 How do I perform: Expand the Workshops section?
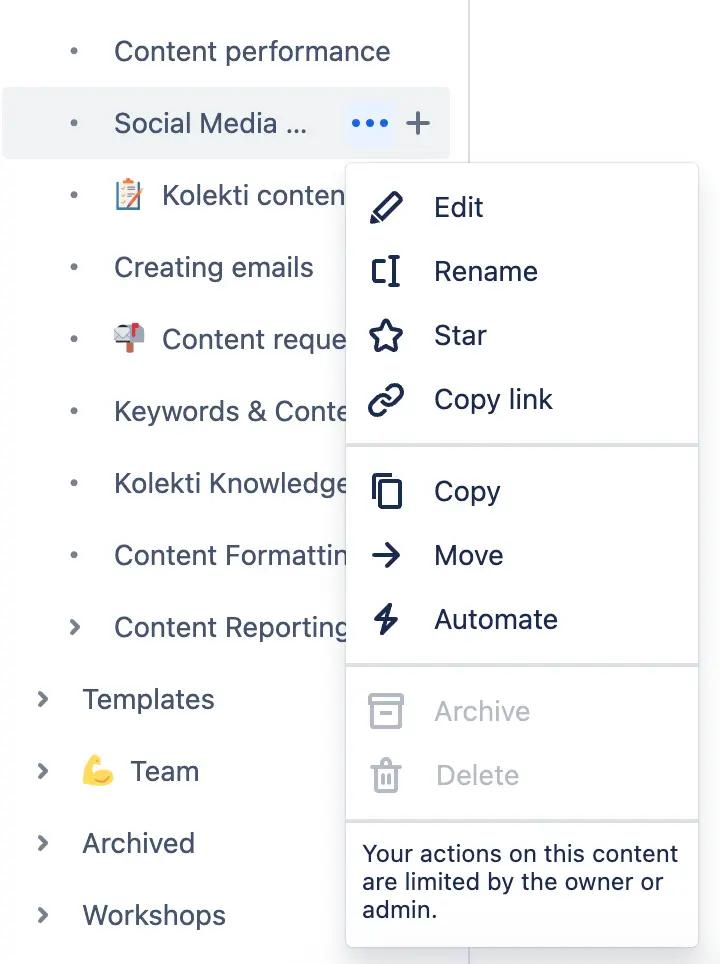pyautogui.click(x=42, y=915)
